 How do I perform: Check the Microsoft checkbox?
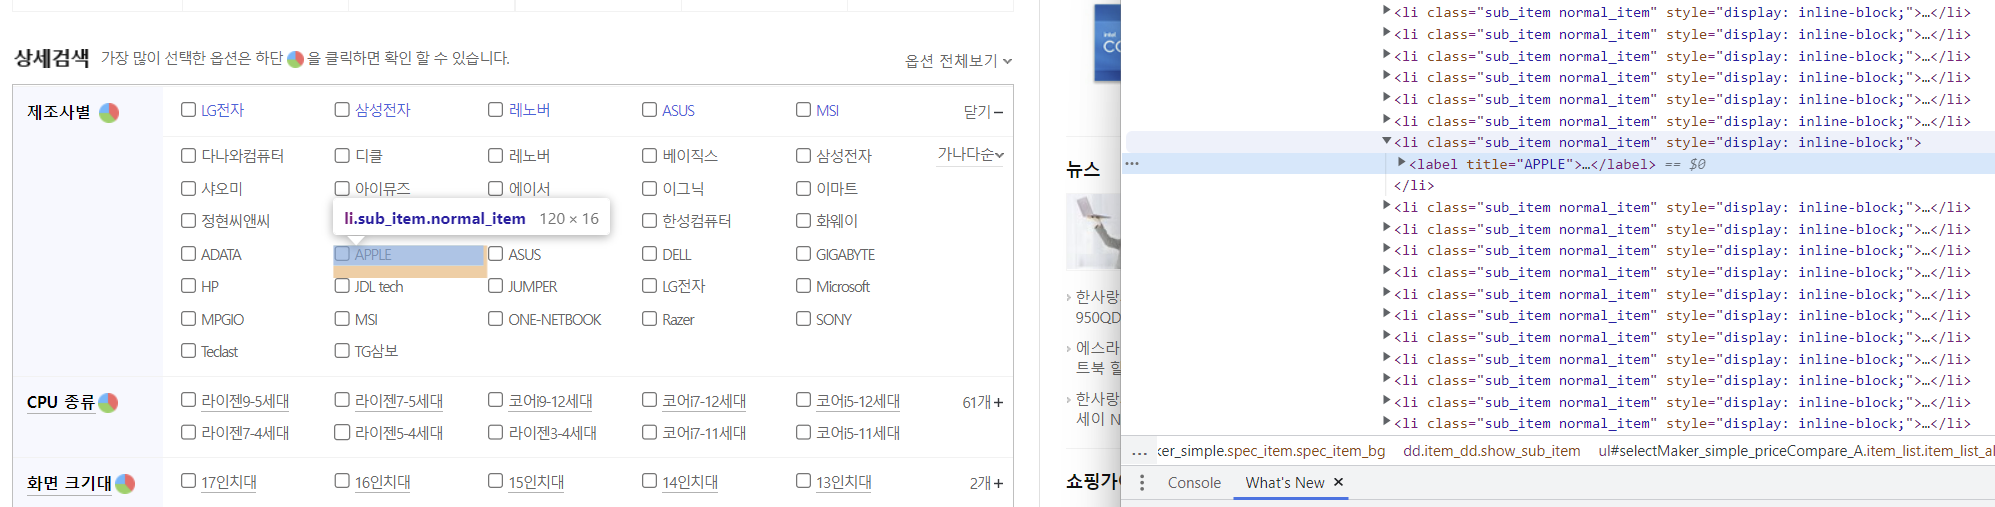tap(803, 286)
